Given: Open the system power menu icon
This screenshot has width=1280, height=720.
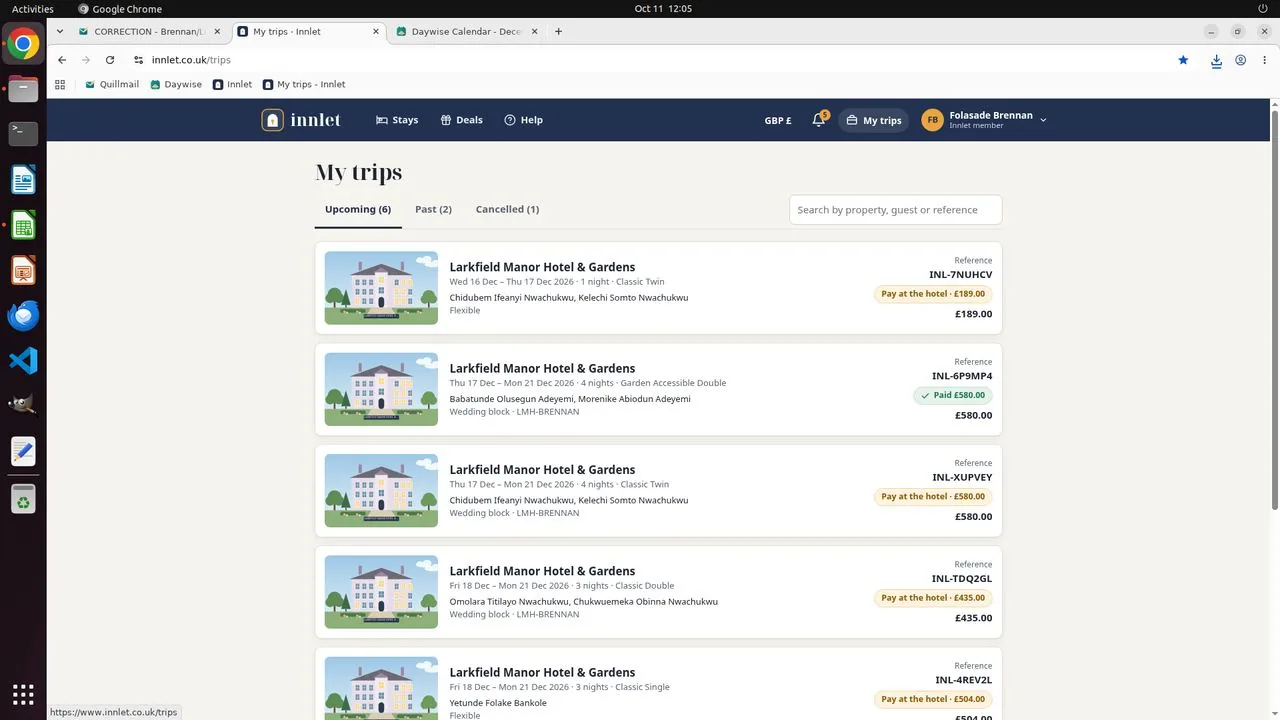Looking at the screenshot, I should point(1262,9).
